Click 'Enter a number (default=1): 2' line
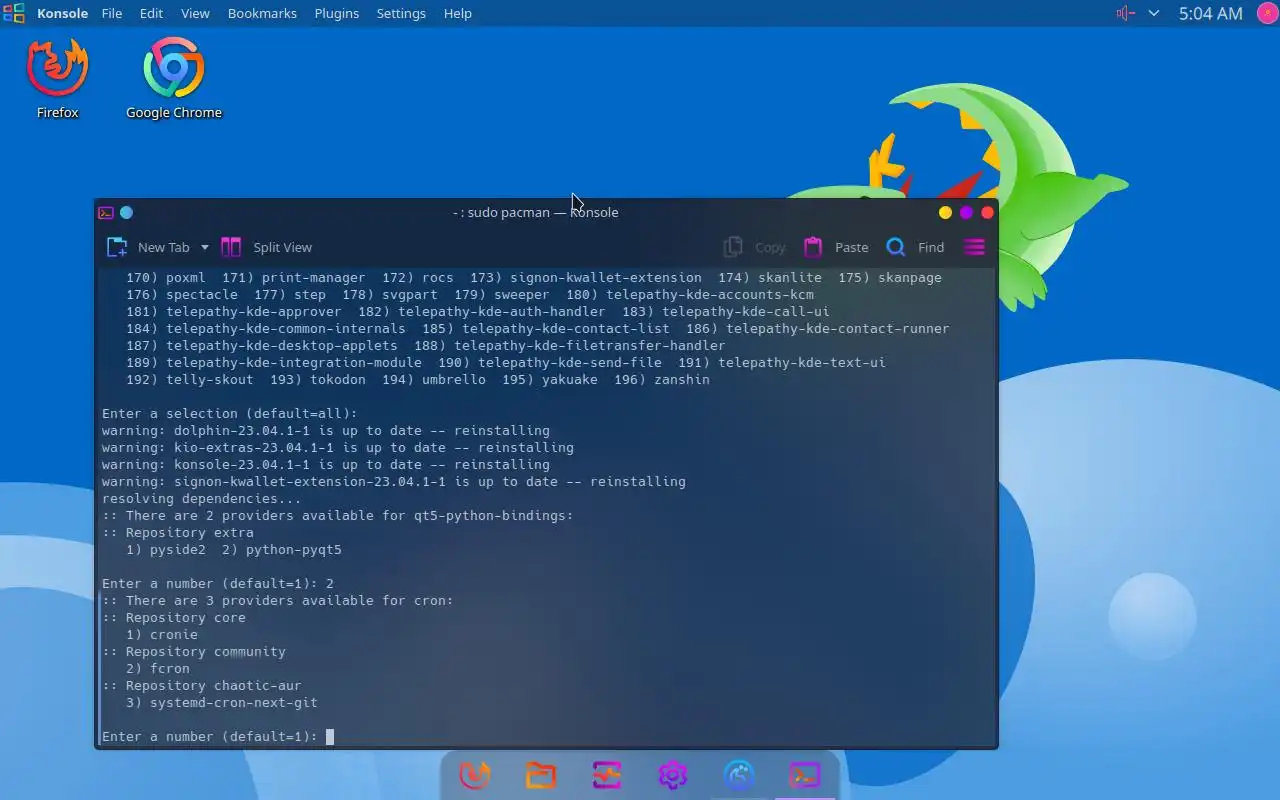This screenshot has width=1280, height=800. coord(218,584)
